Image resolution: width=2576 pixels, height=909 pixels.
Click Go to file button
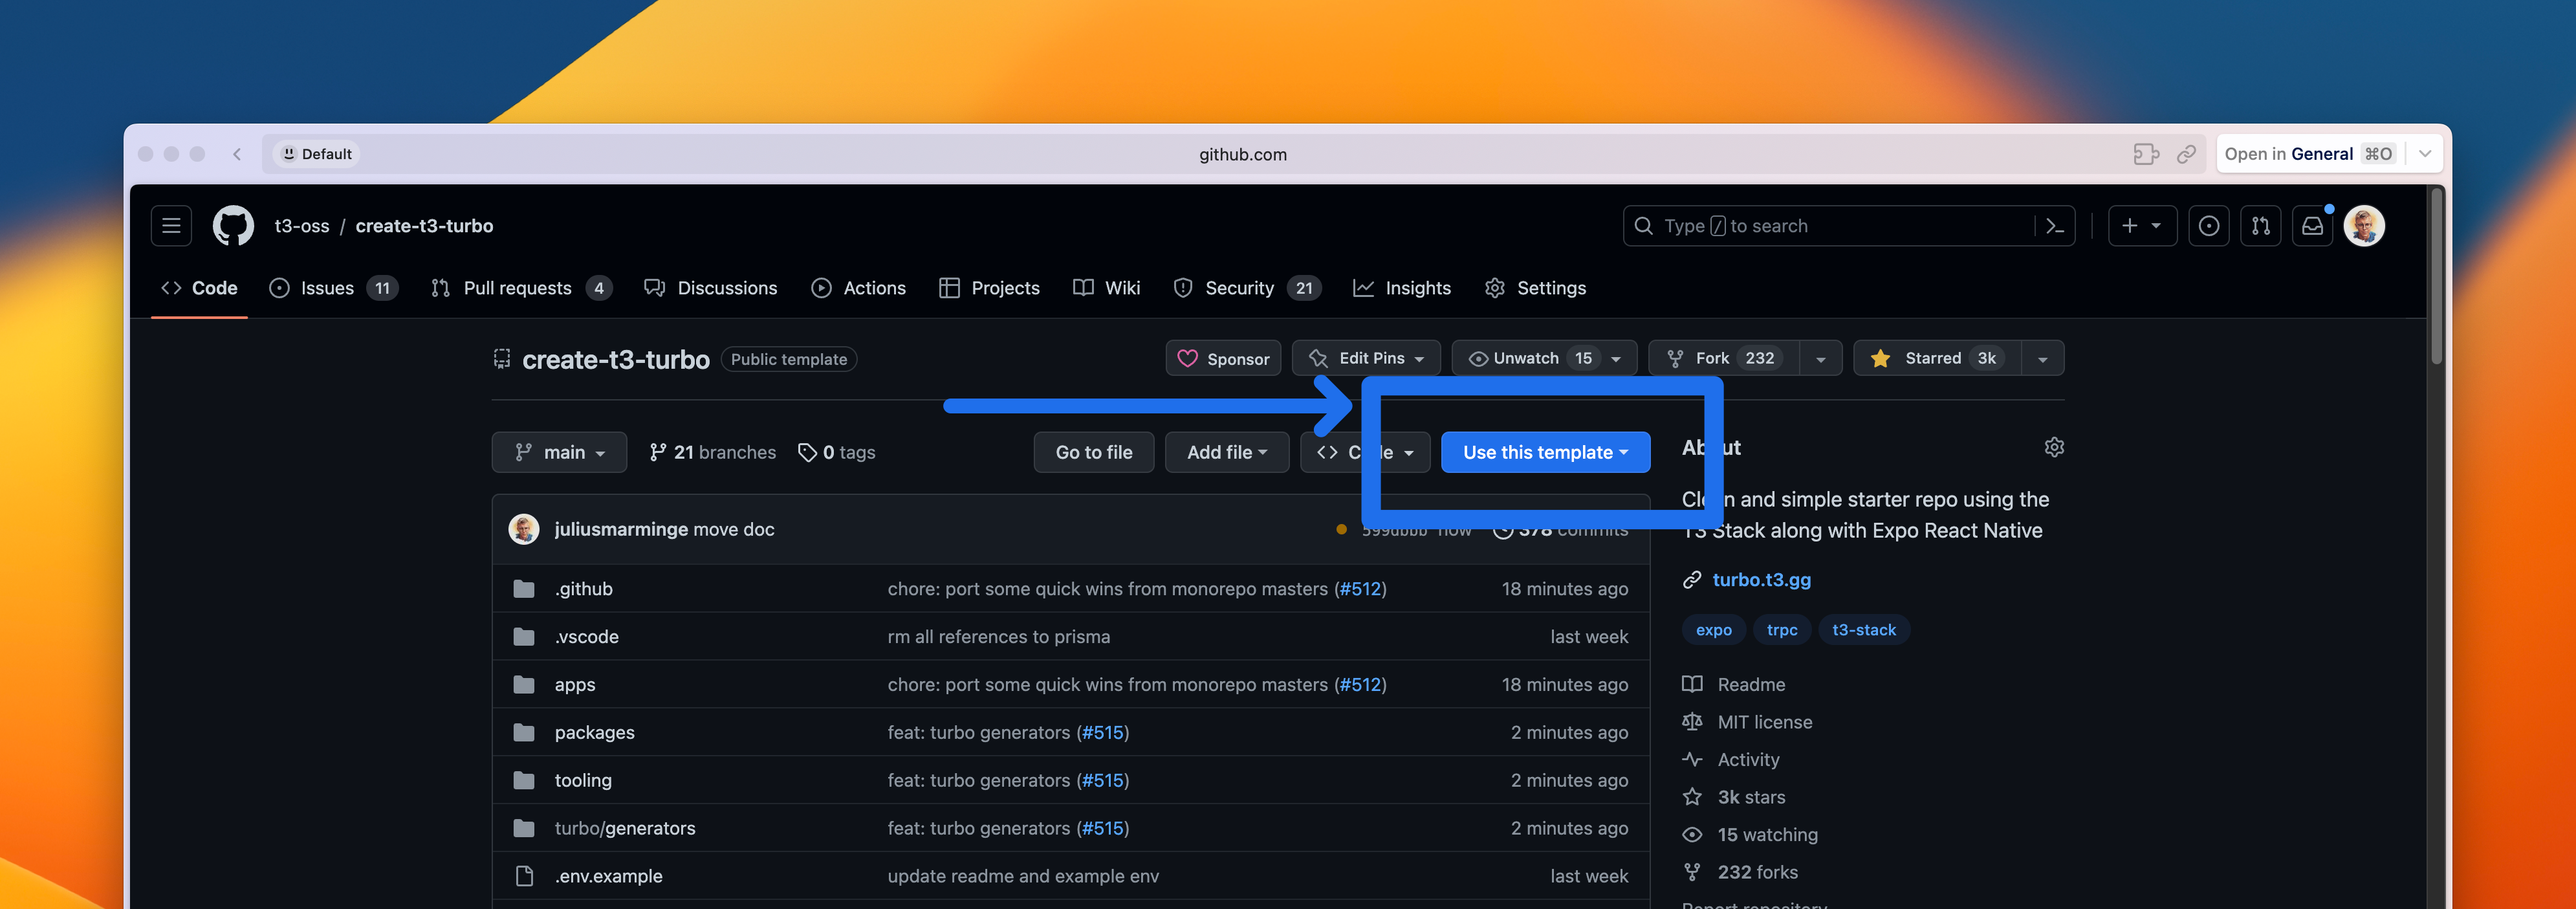[x=1094, y=452]
